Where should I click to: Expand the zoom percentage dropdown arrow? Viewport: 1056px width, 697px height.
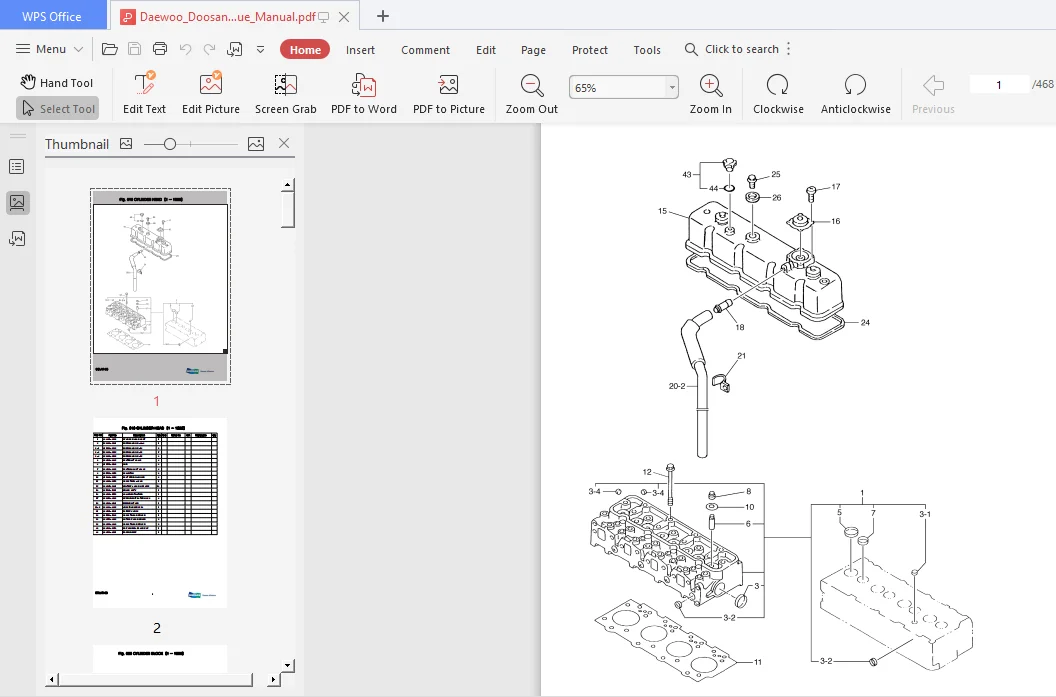click(672, 88)
